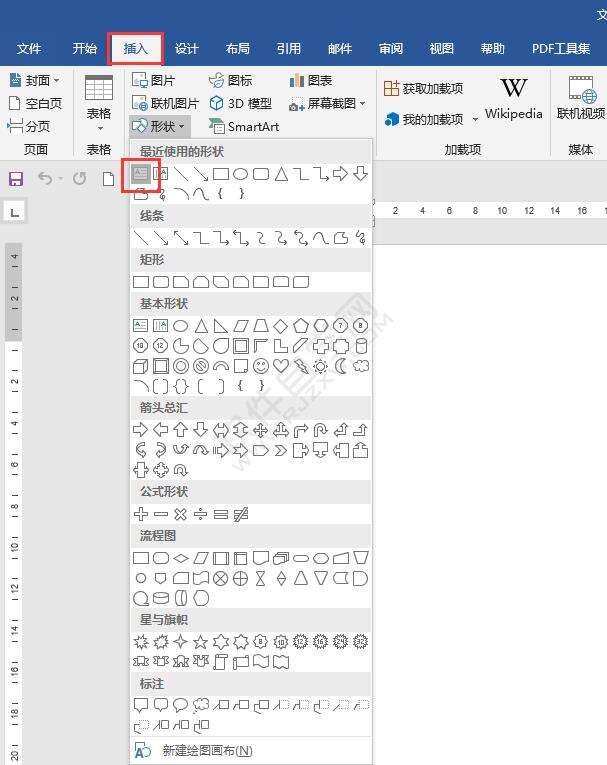Open the 表格 table dropdown
The image size is (607, 765).
(x=99, y=103)
